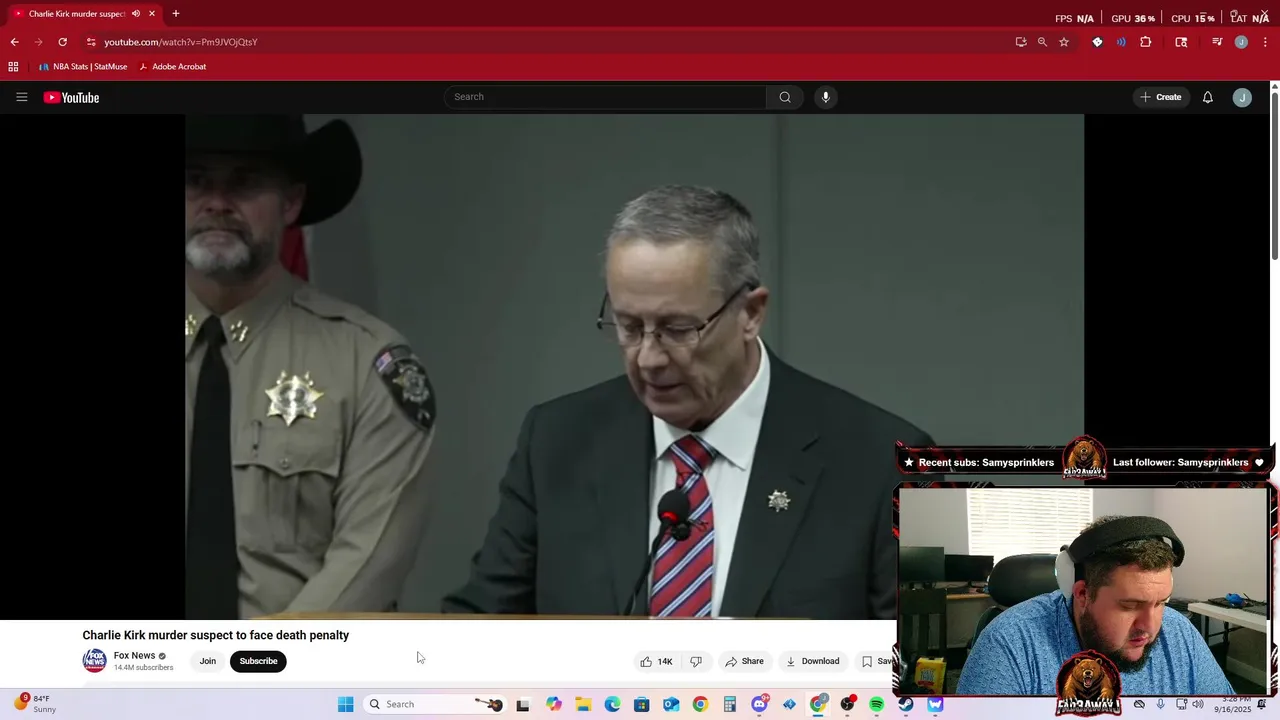The height and width of the screenshot is (720, 1280).
Task: Go back in browser history
Action: (x=14, y=42)
